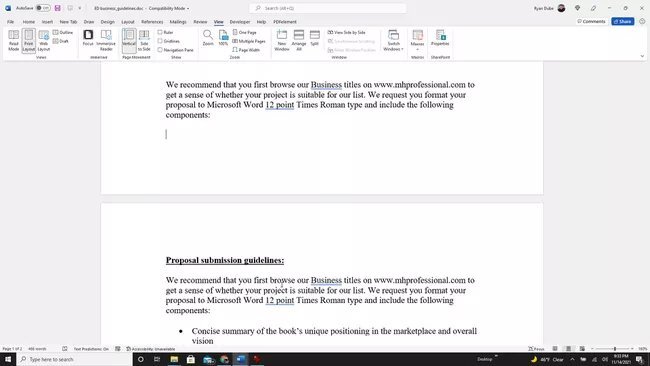
Task: Switch to Side to Side page movement
Action: [x=144, y=40]
